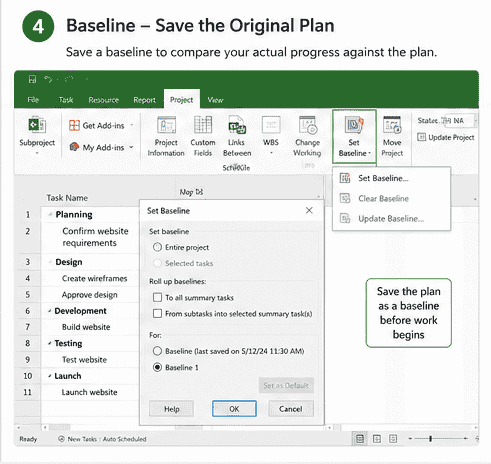Click the Update Project icon
Image resolution: width=491 pixels, height=464 pixels.
(421, 137)
